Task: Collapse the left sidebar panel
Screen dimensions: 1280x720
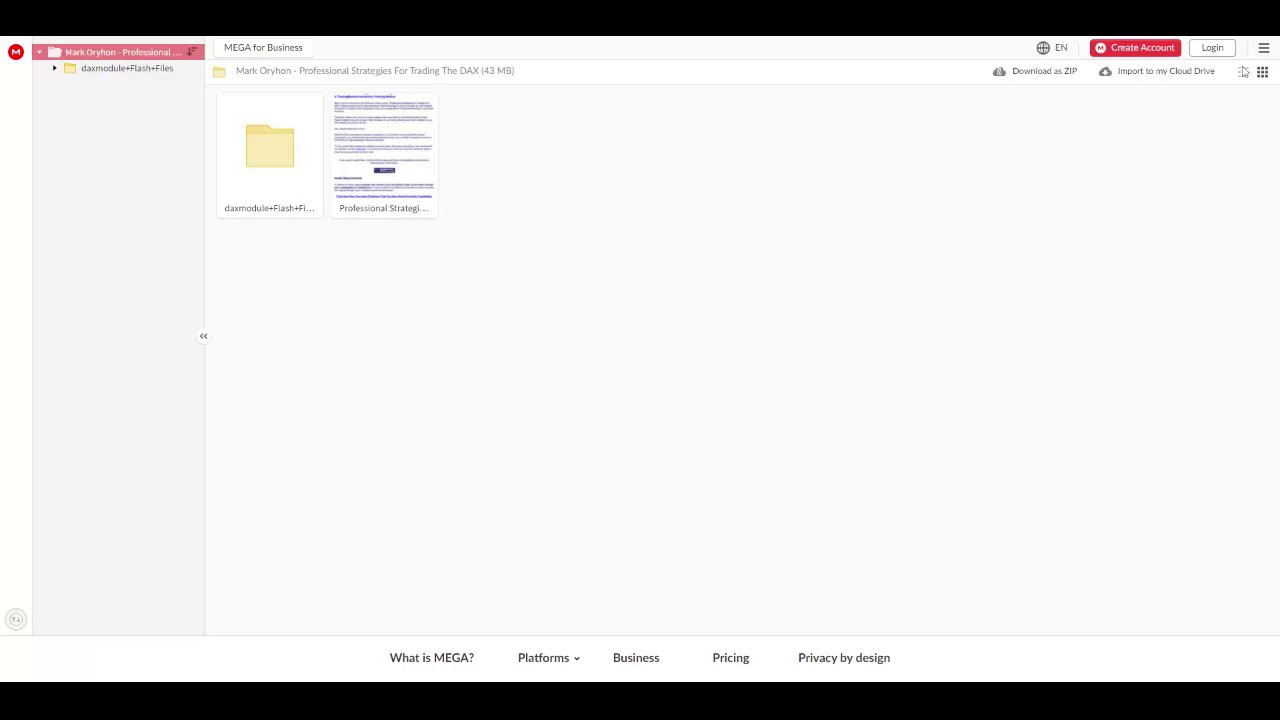Action: 203,336
